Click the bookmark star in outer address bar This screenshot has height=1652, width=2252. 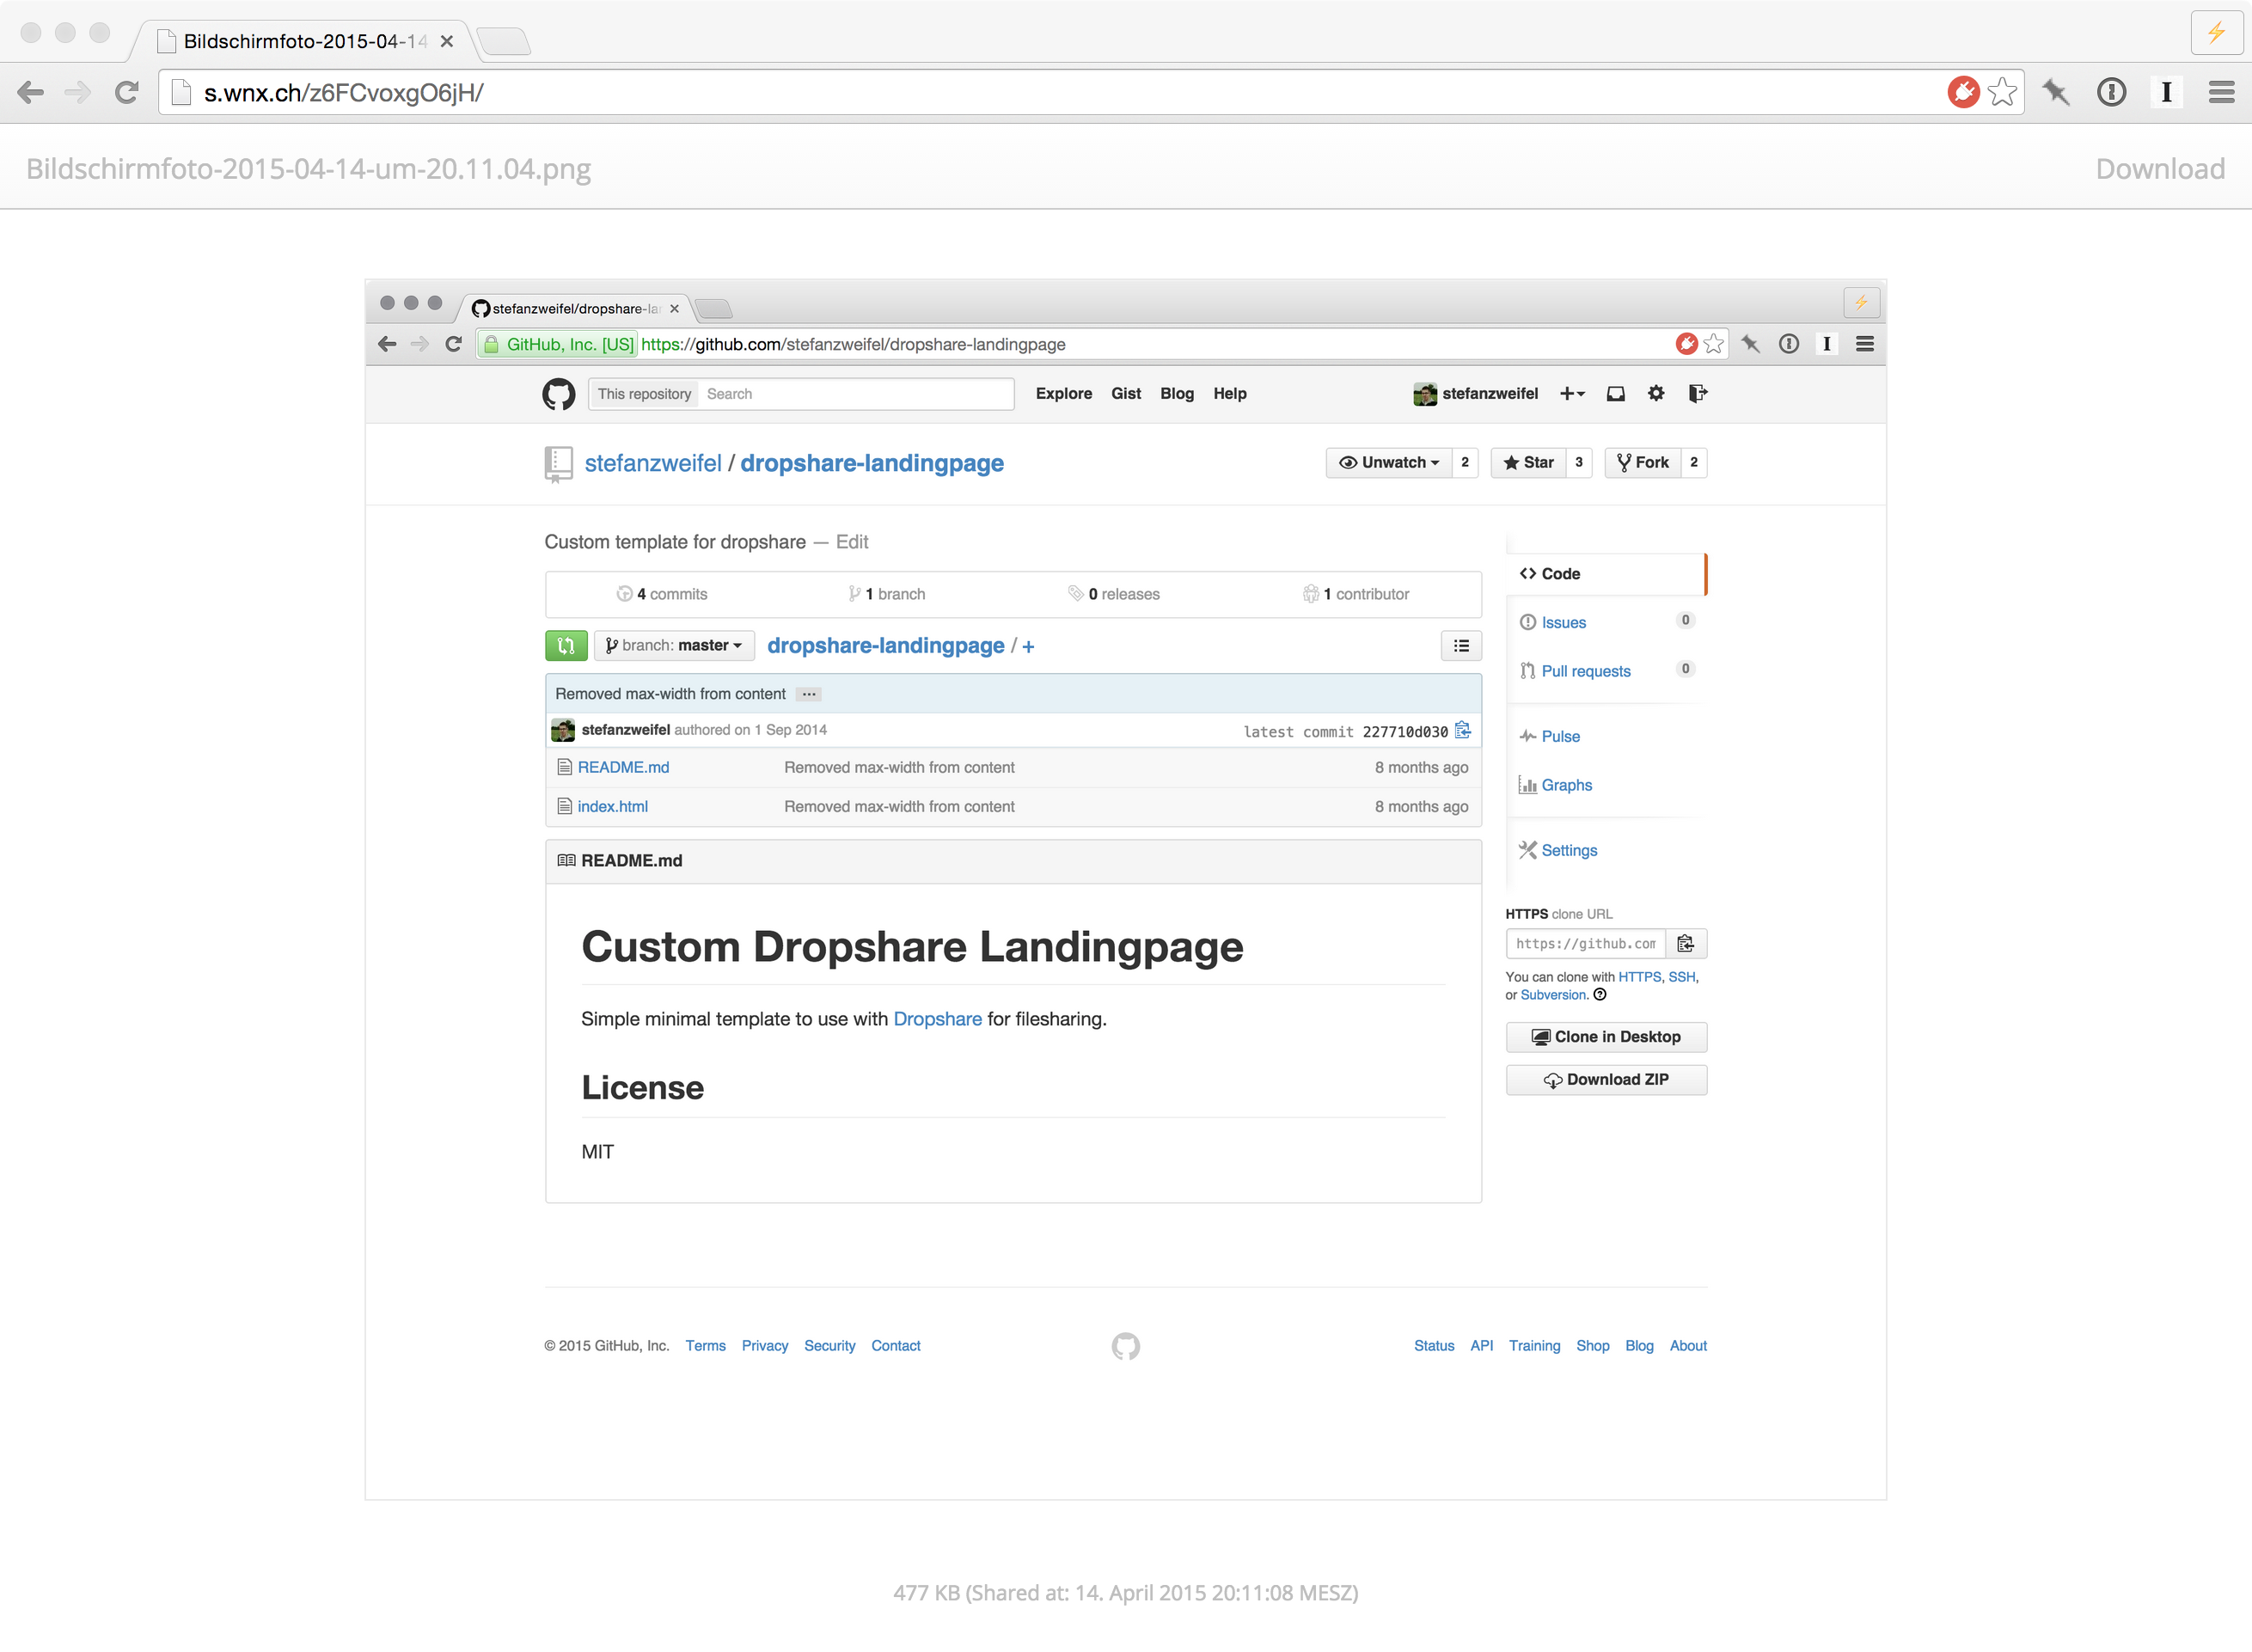click(x=2002, y=93)
